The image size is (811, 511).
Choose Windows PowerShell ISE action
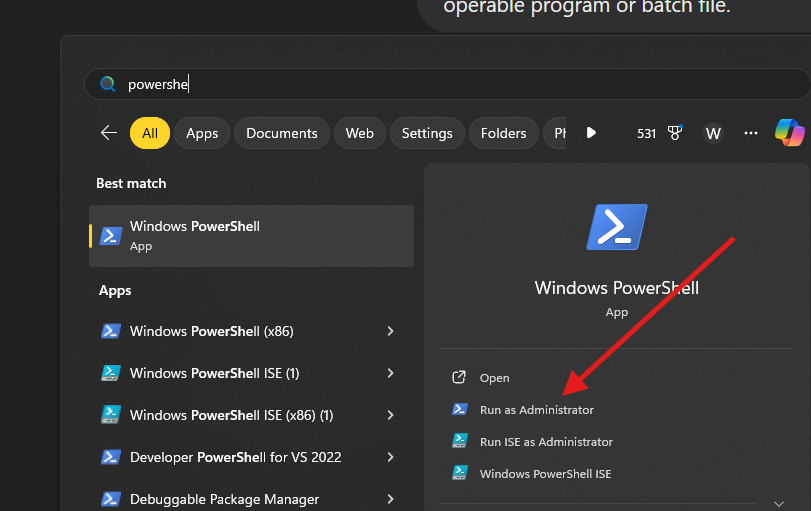coord(546,474)
